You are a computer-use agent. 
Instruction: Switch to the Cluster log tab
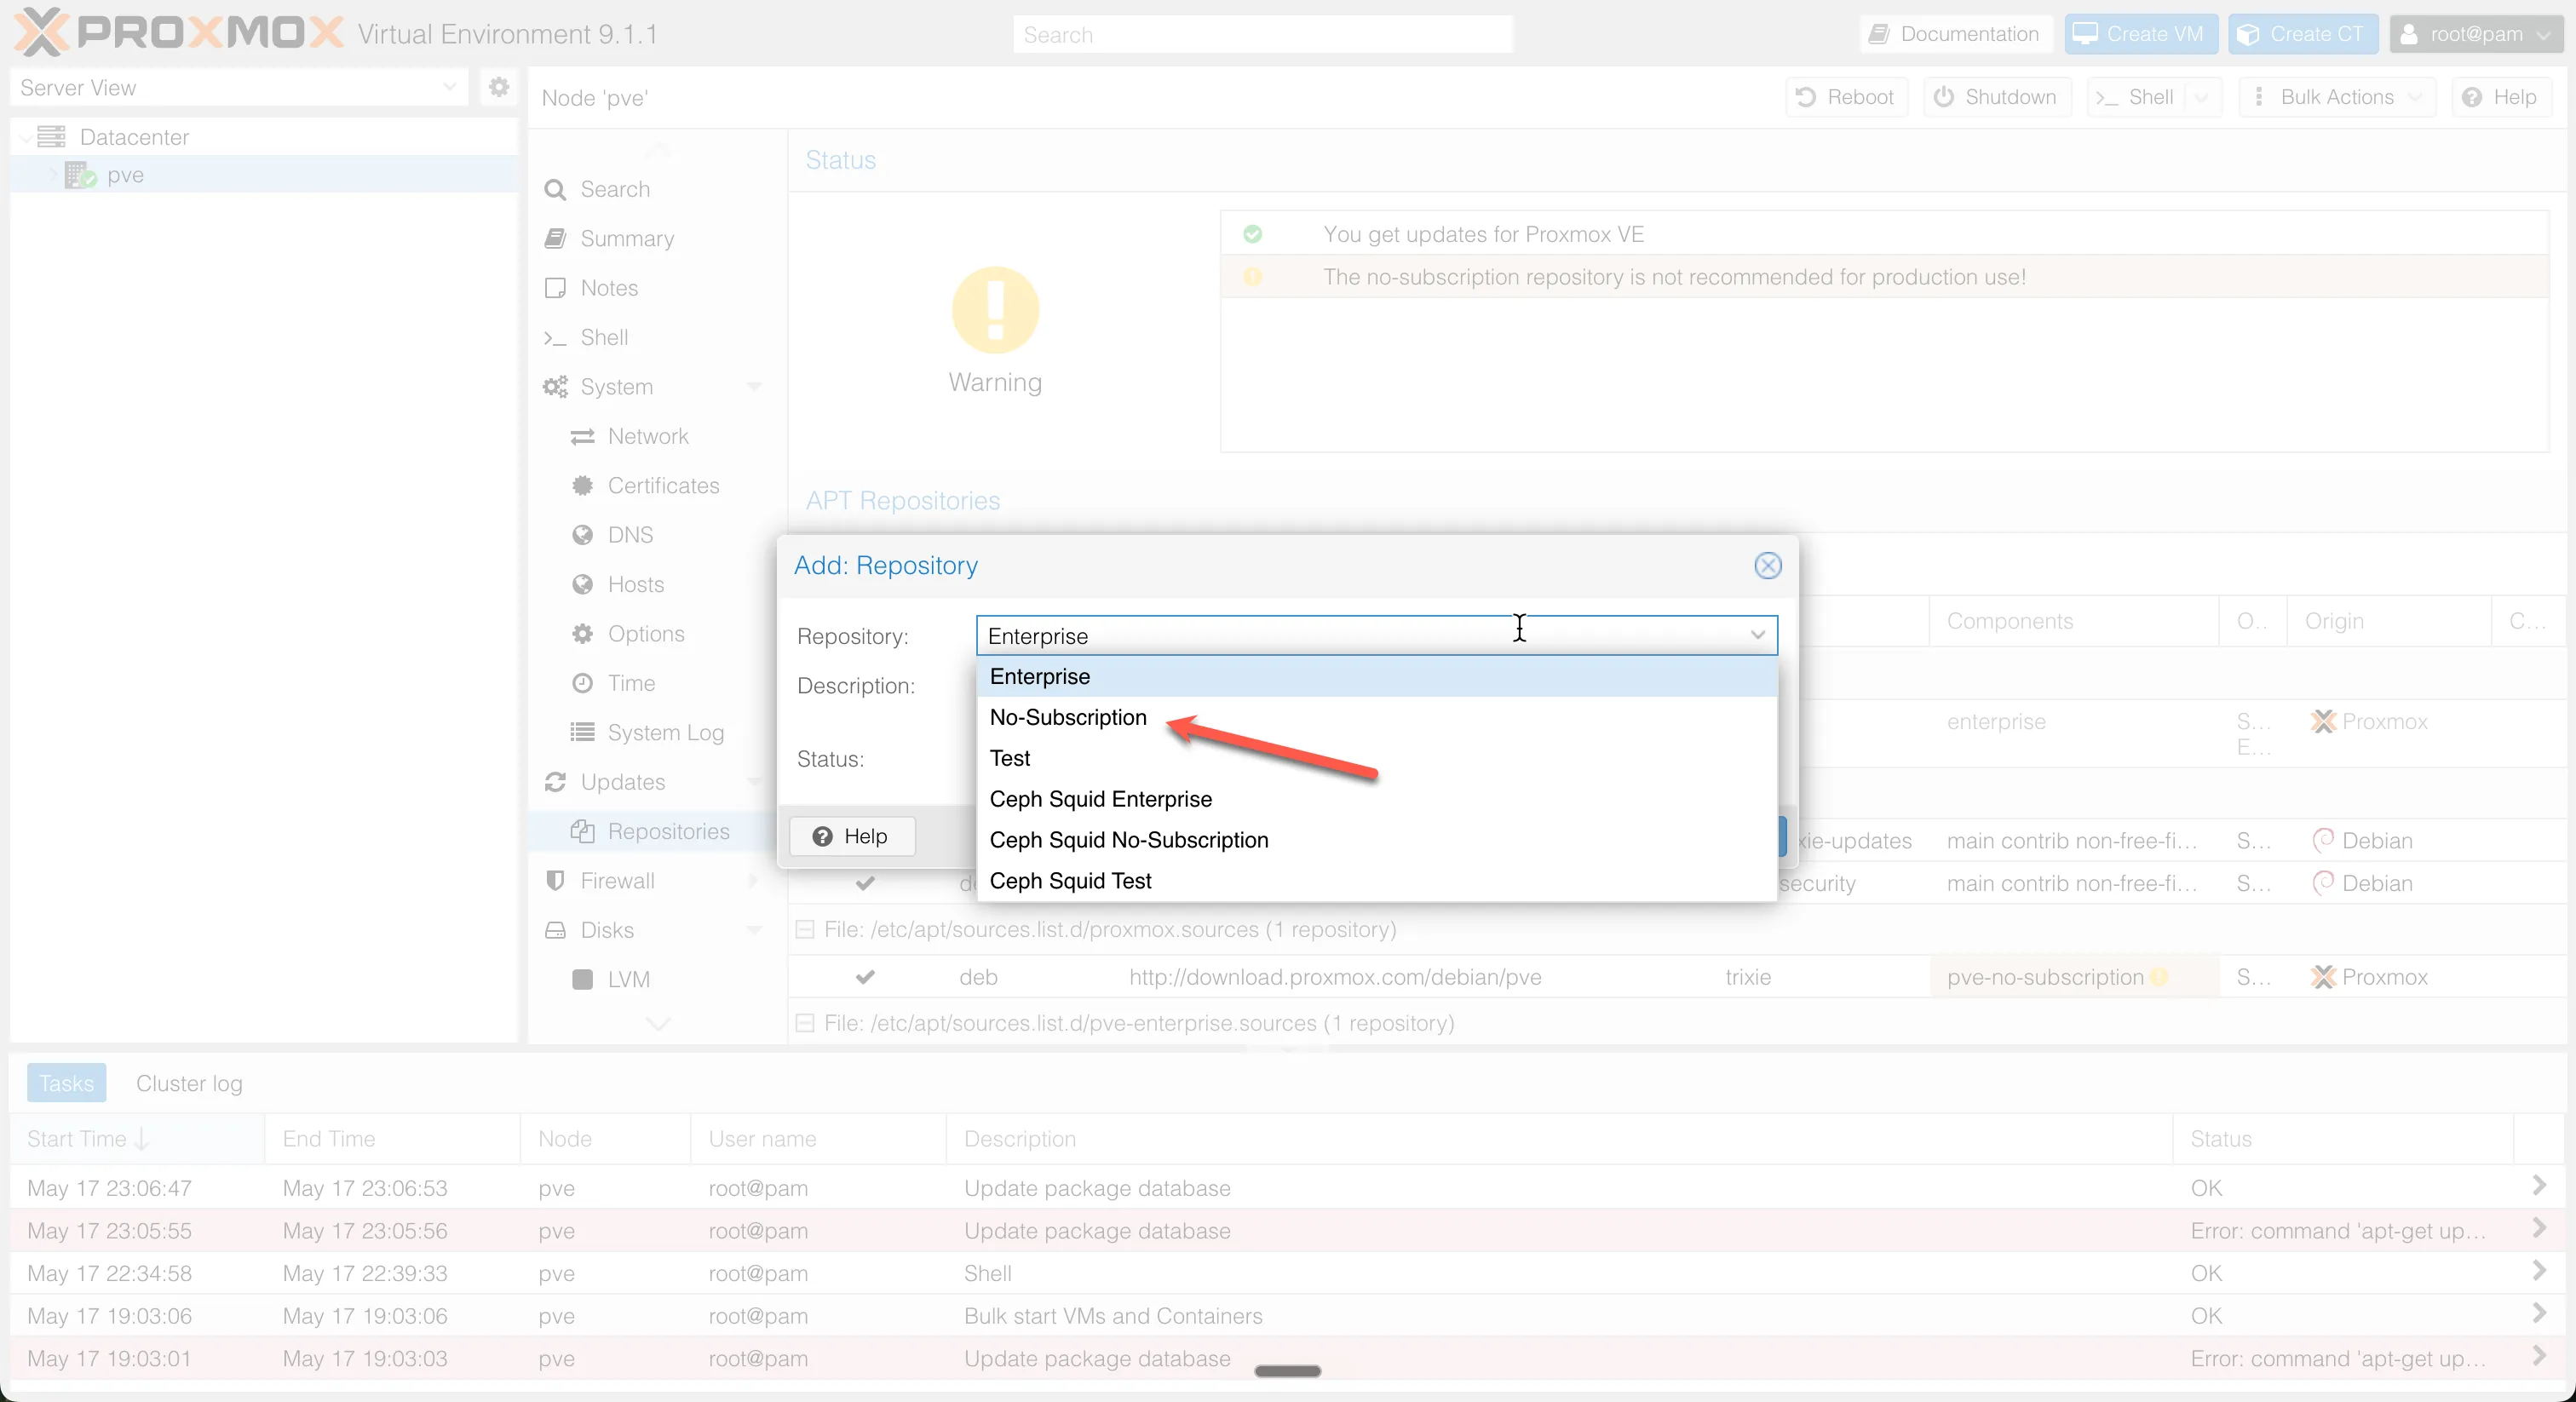point(189,1083)
